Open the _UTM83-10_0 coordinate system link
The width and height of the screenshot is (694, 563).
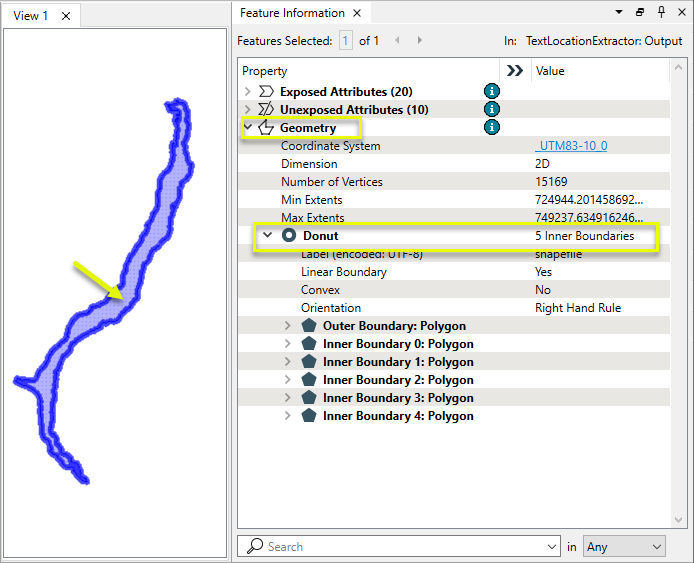tap(571, 146)
